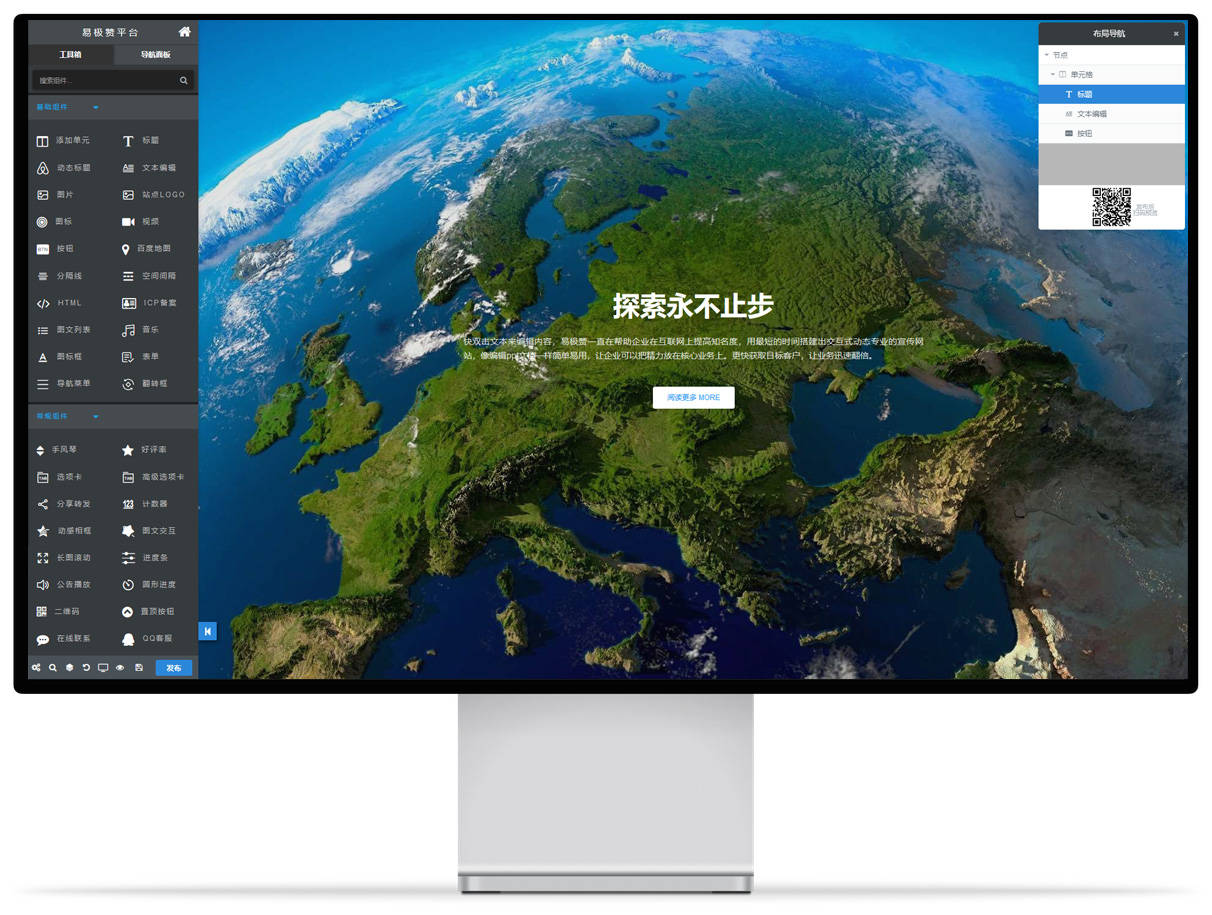Add the 二维码 component
Screen dimensions: 1212x915
(58, 612)
